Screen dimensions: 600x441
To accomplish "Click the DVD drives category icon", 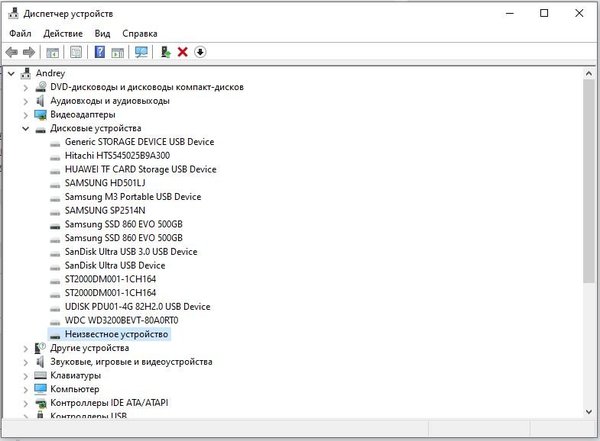I will 41,87.
